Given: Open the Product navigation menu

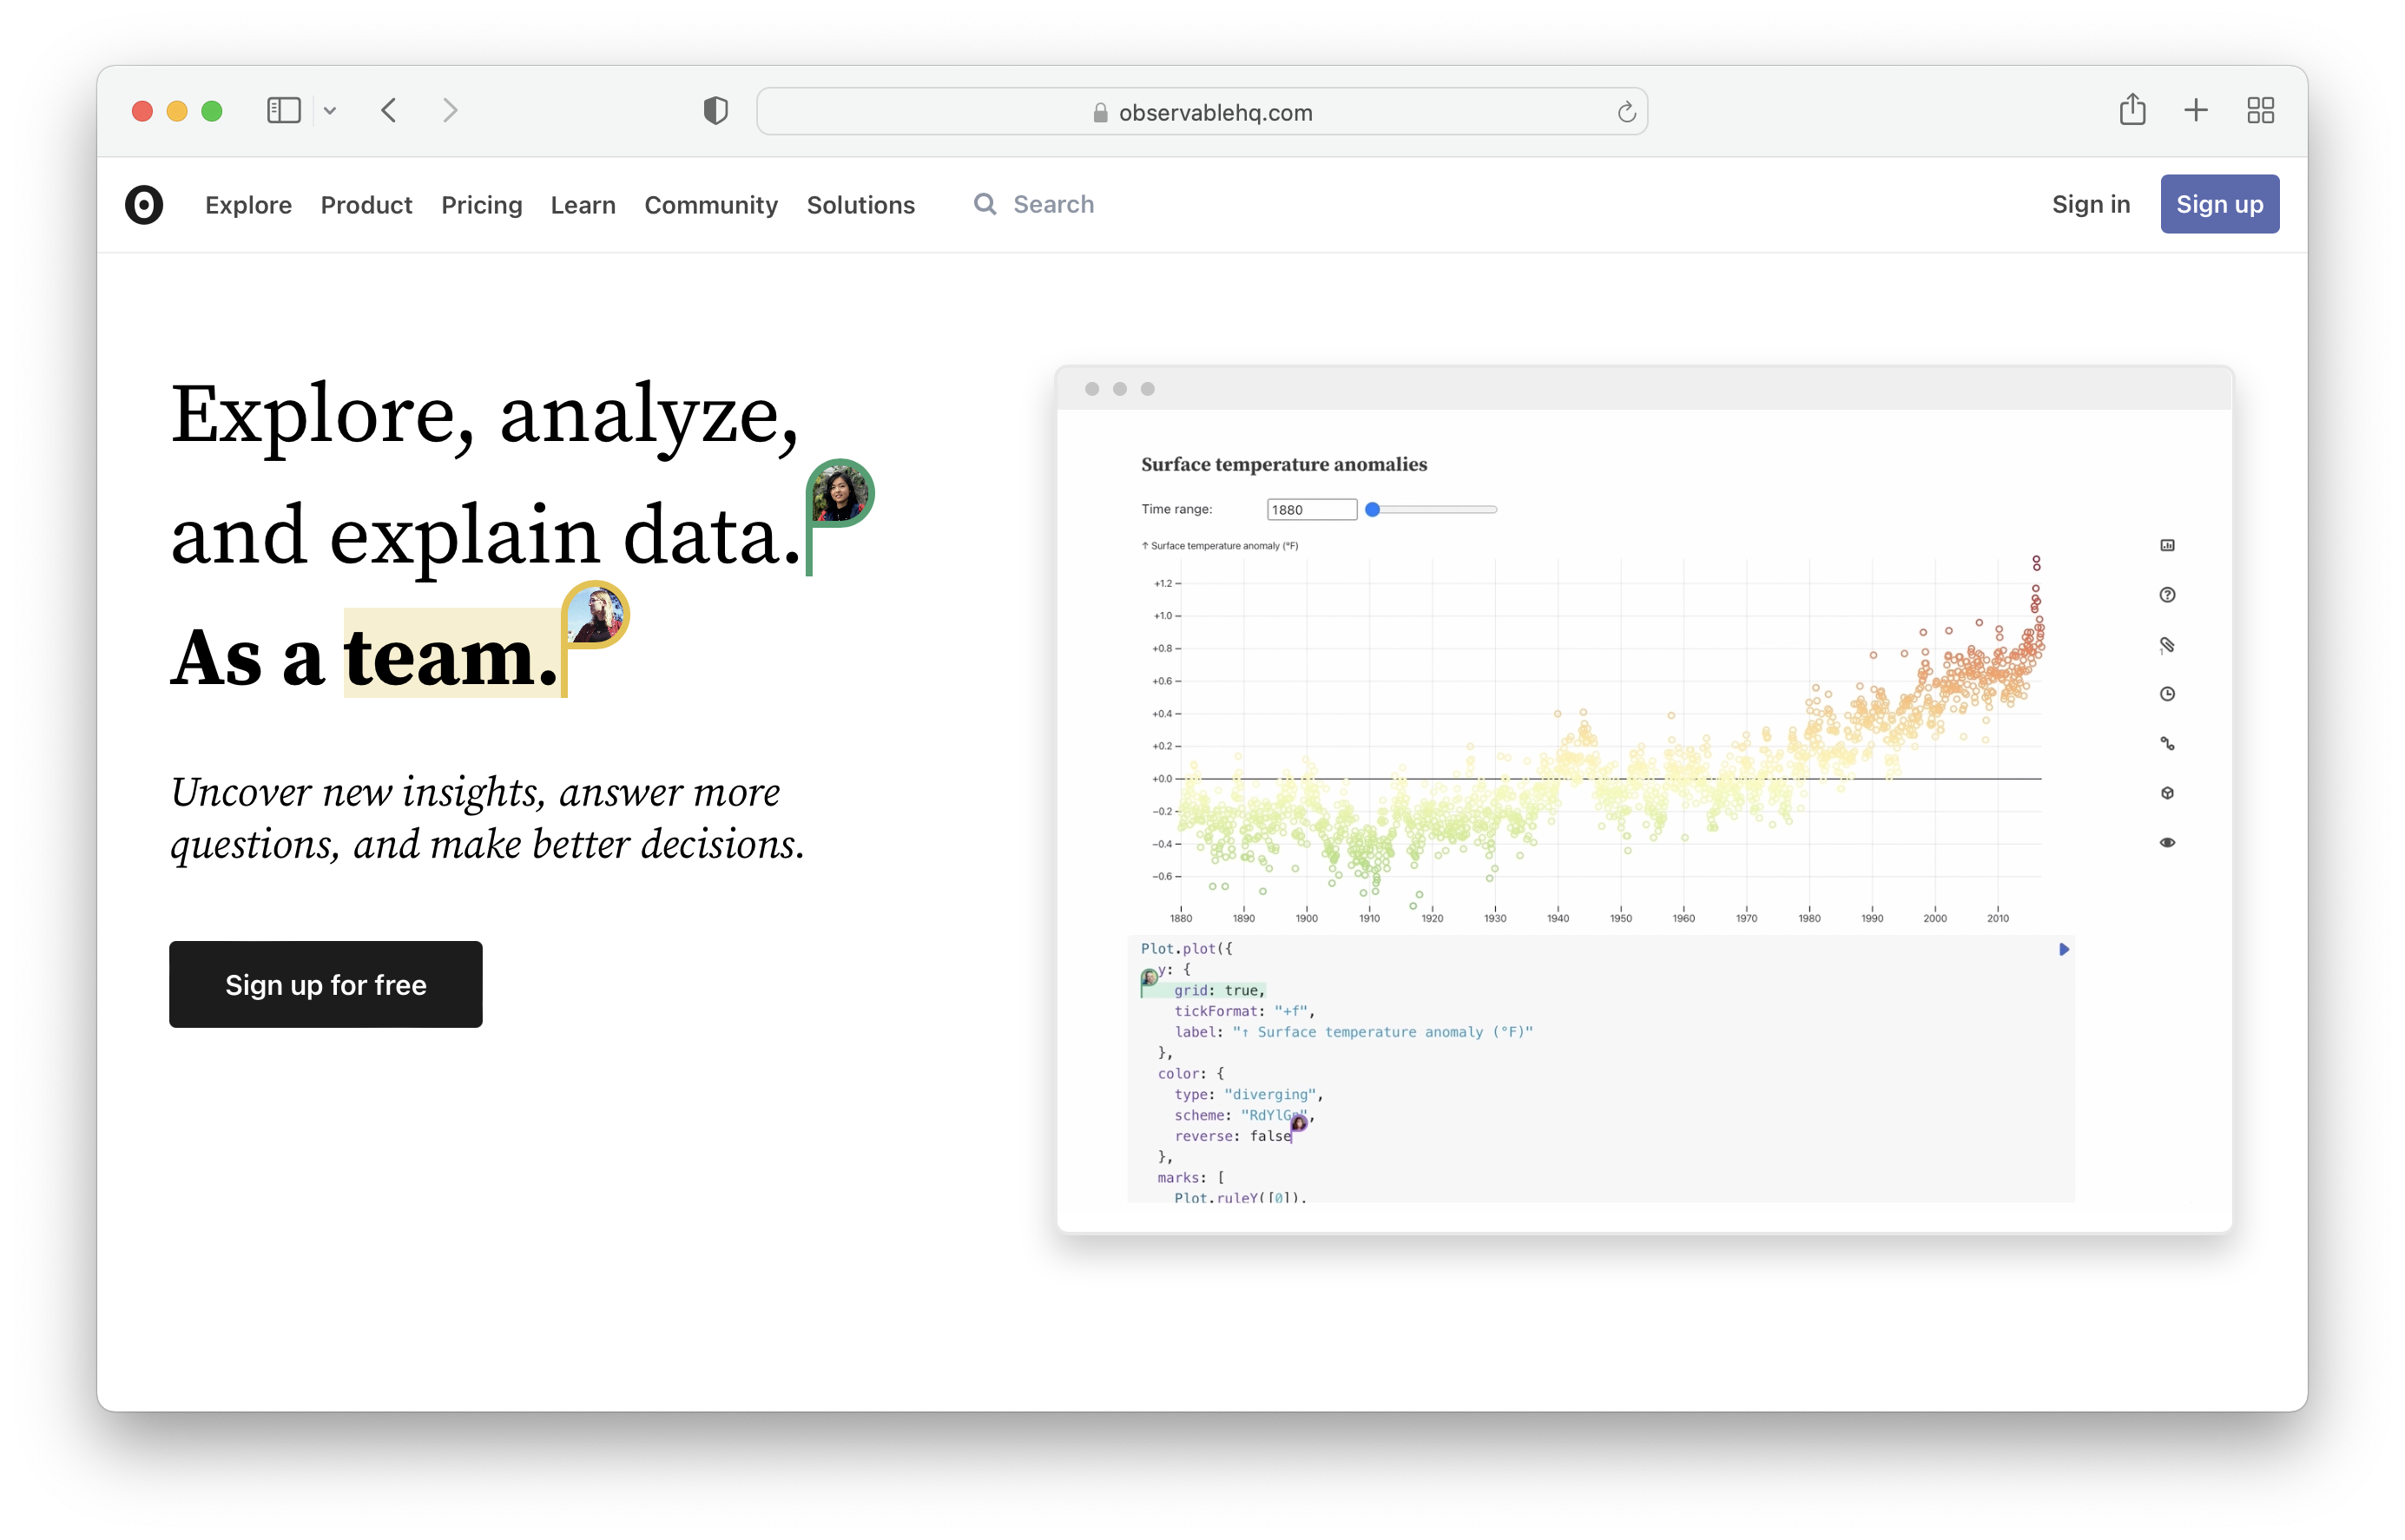Looking at the screenshot, I should (x=366, y=205).
